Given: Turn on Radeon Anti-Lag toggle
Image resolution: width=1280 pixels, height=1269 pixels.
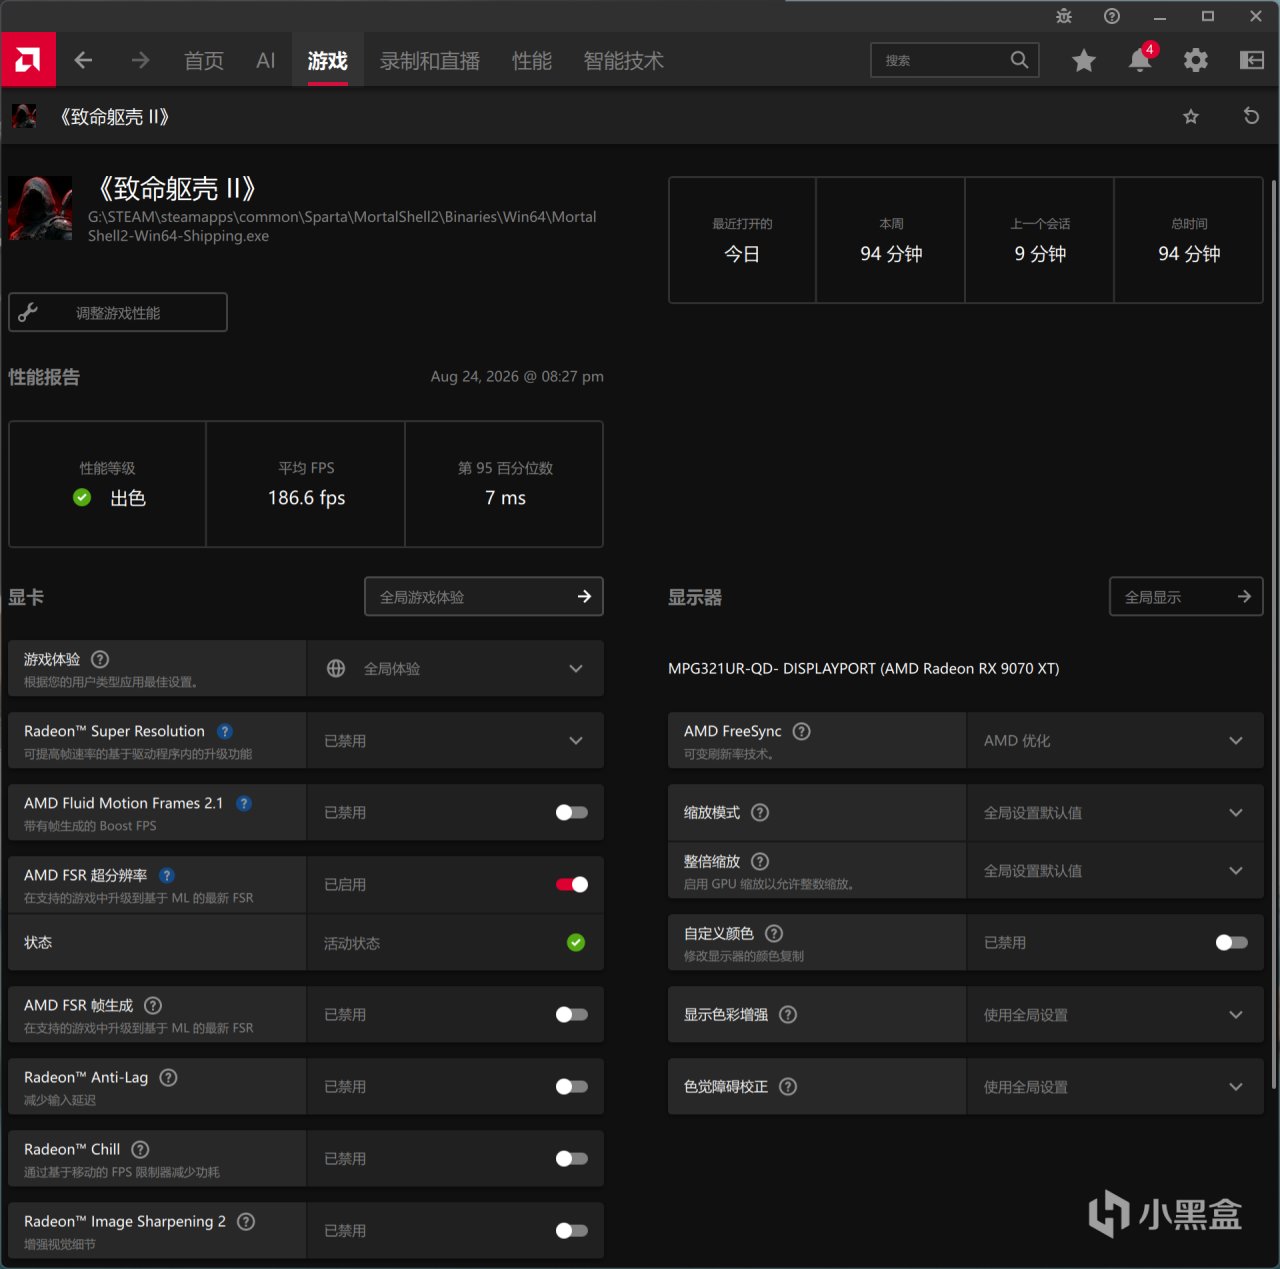Looking at the screenshot, I should point(572,1086).
